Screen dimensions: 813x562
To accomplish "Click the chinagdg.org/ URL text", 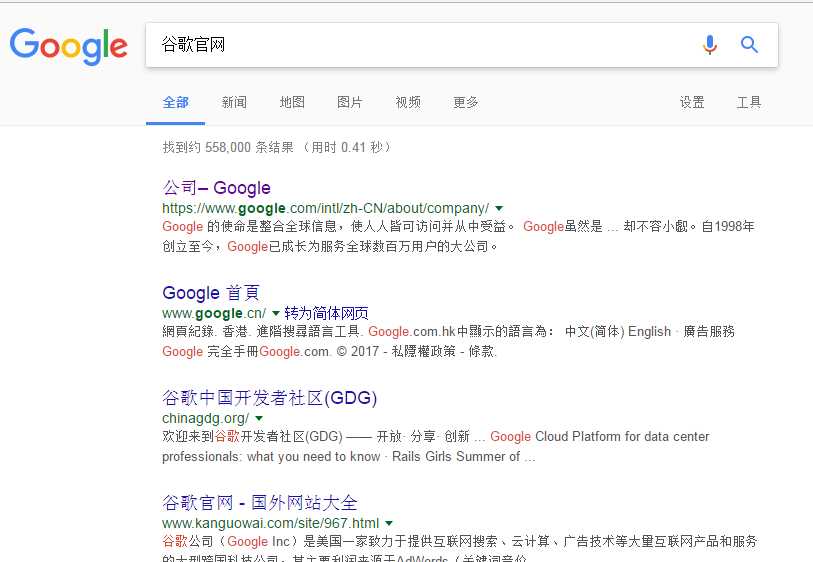I will click(206, 418).
